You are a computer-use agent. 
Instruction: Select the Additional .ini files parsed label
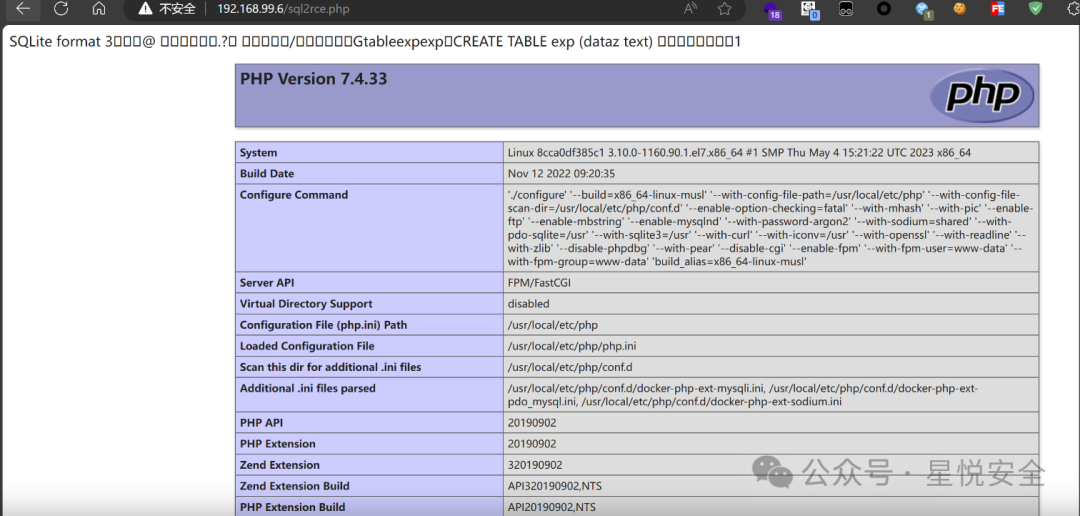(x=308, y=389)
